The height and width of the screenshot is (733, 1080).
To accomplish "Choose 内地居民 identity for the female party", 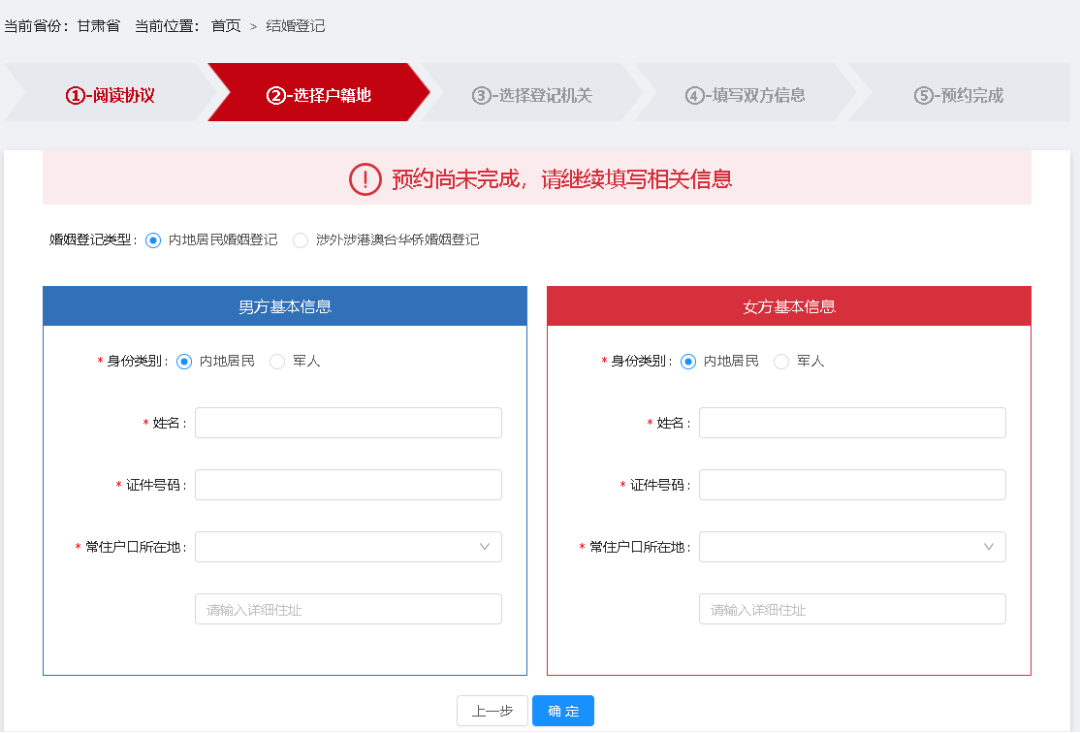I will 688,362.
